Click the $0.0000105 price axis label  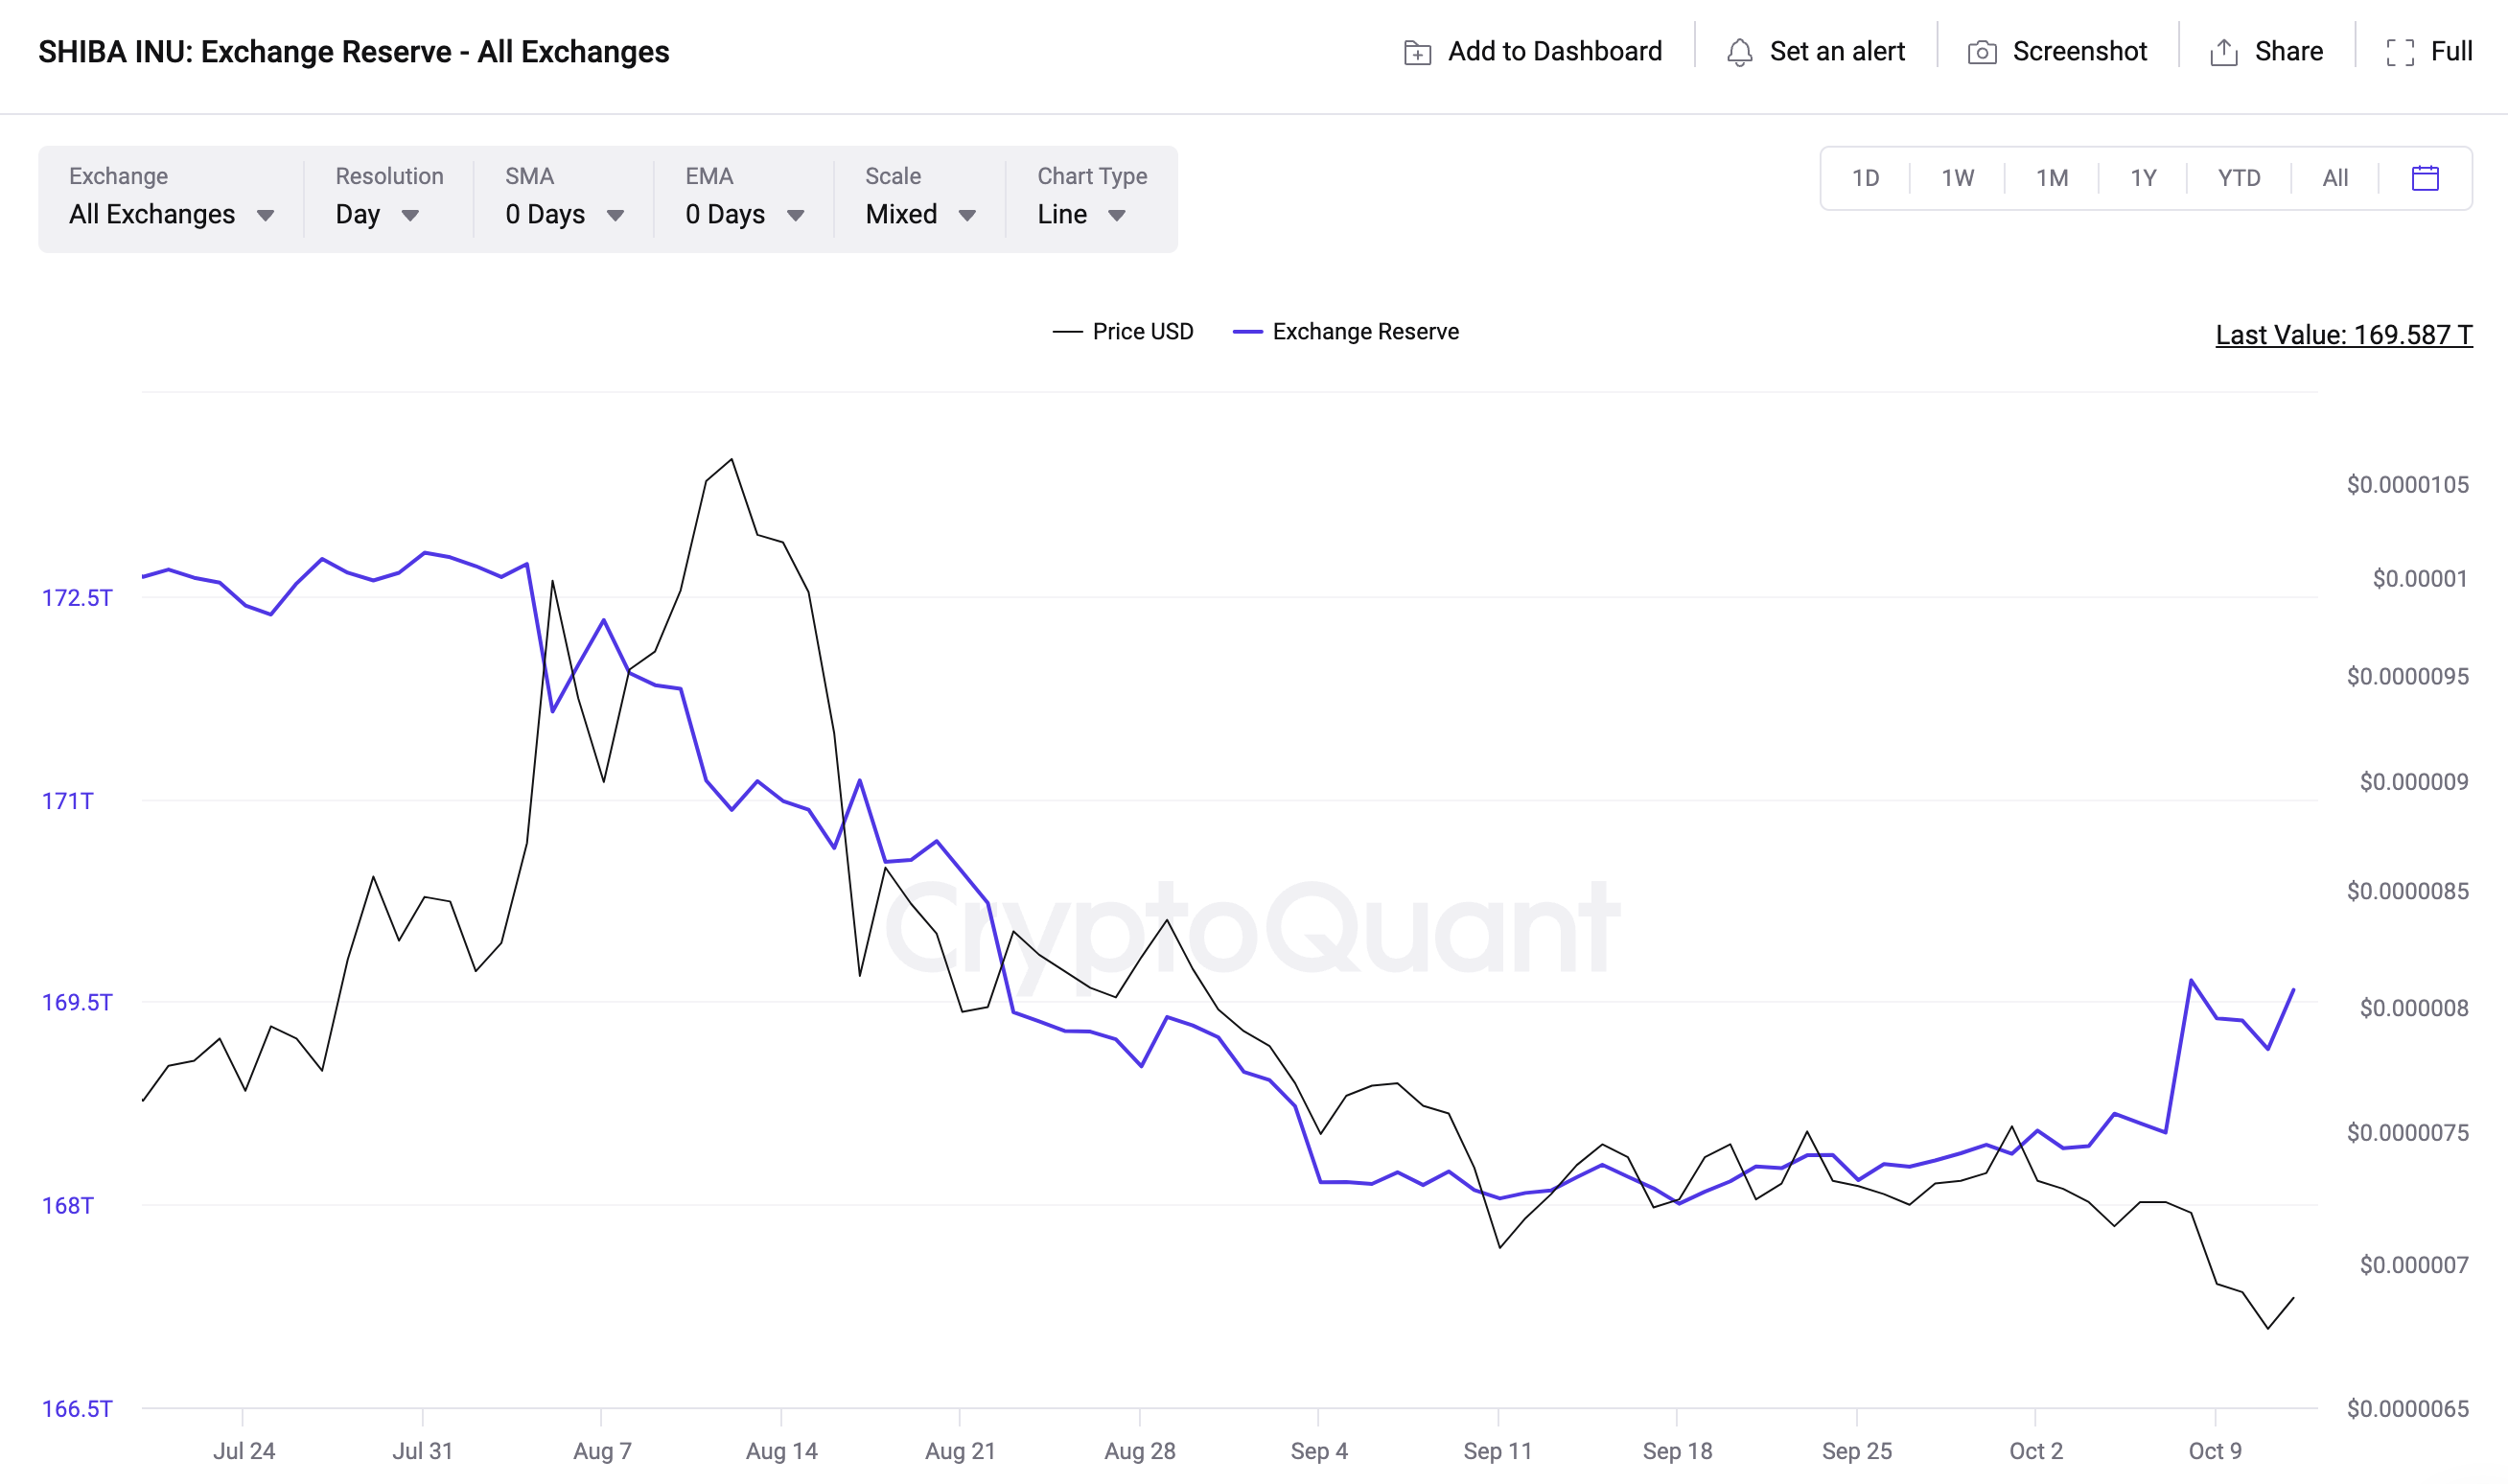tap(2407, 485)
